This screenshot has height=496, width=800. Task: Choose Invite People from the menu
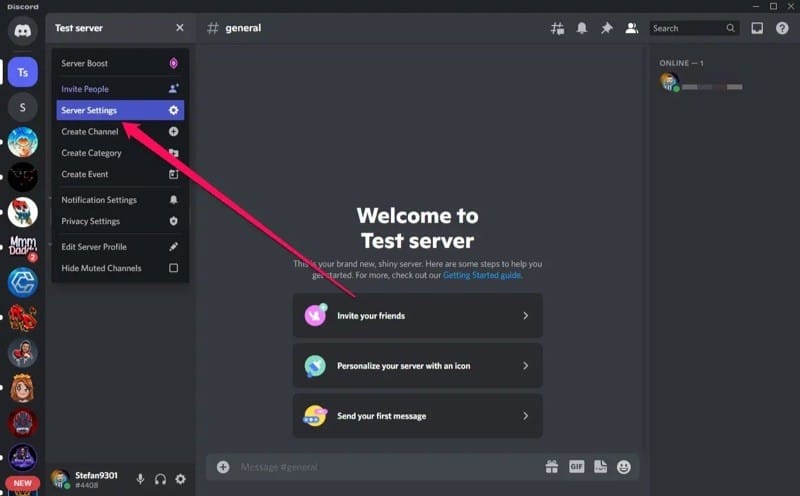[x=120, y=89]
